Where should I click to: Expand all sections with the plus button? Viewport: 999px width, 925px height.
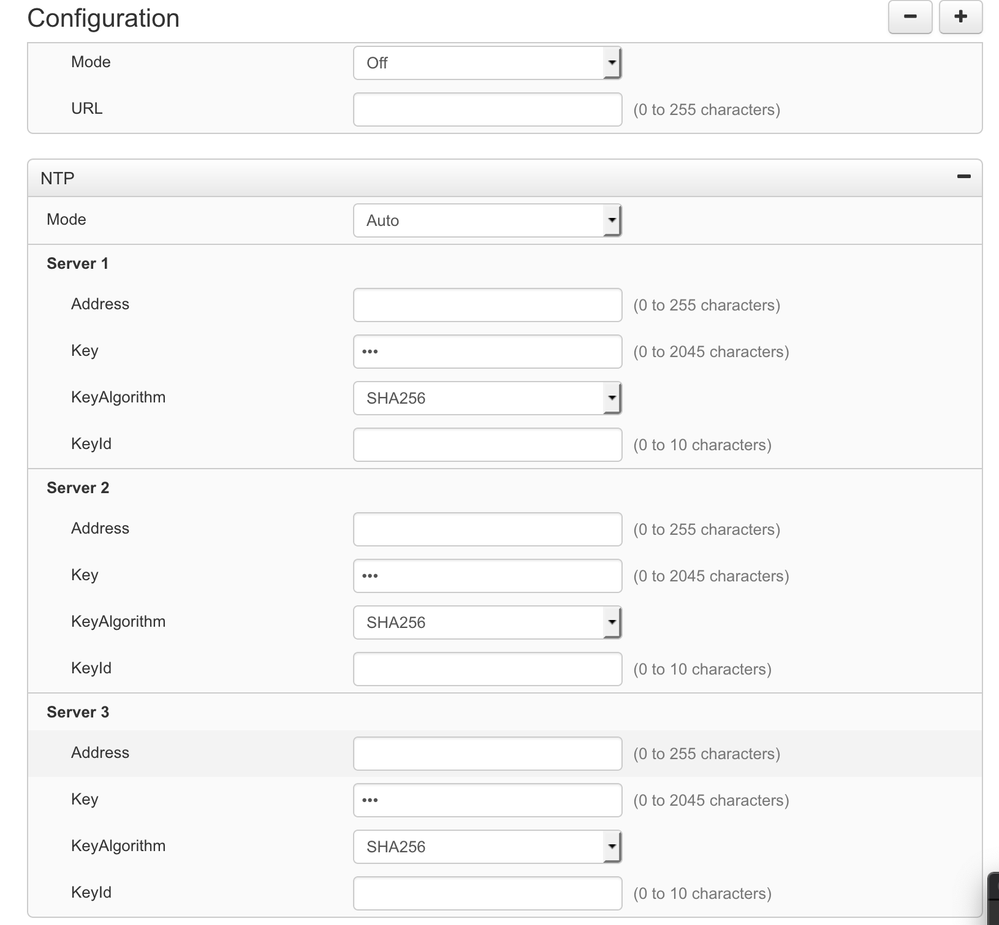coord(960,17)
